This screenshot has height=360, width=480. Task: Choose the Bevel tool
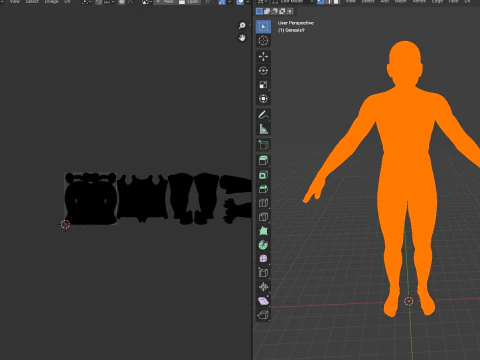coord(263,189)
